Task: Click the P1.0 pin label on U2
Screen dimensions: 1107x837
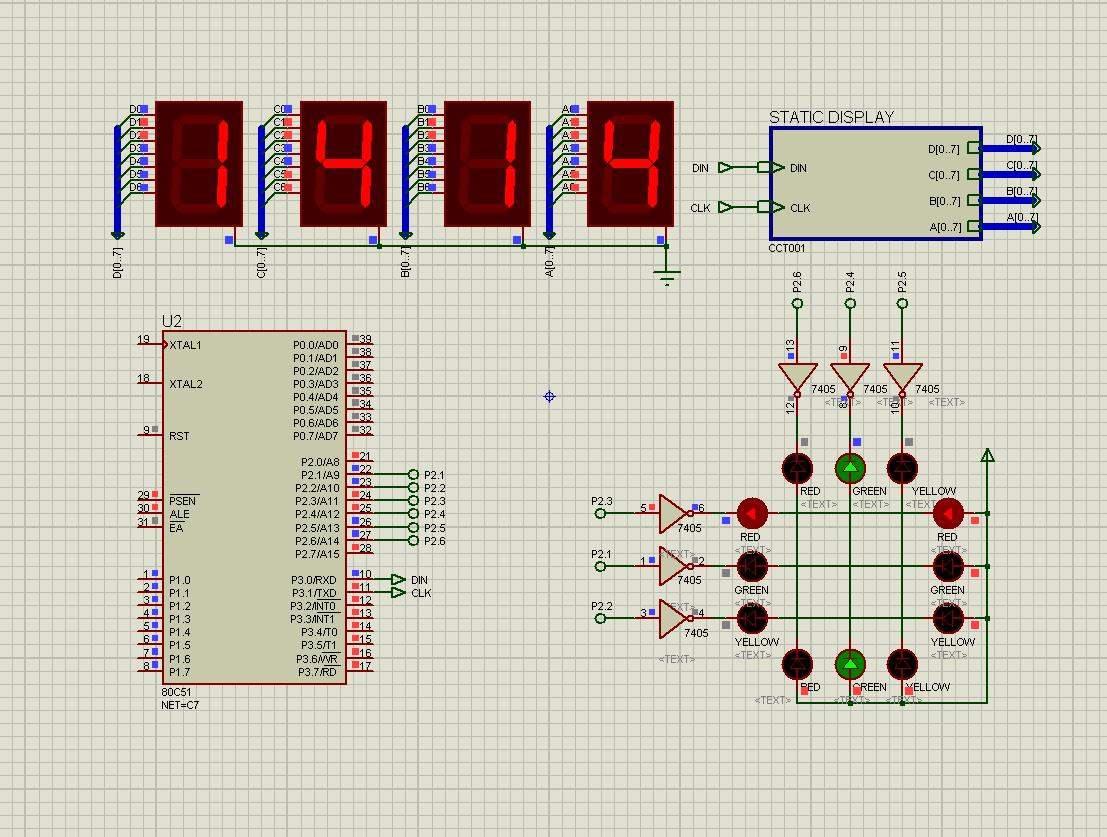Action: click(x=179, y=580)
